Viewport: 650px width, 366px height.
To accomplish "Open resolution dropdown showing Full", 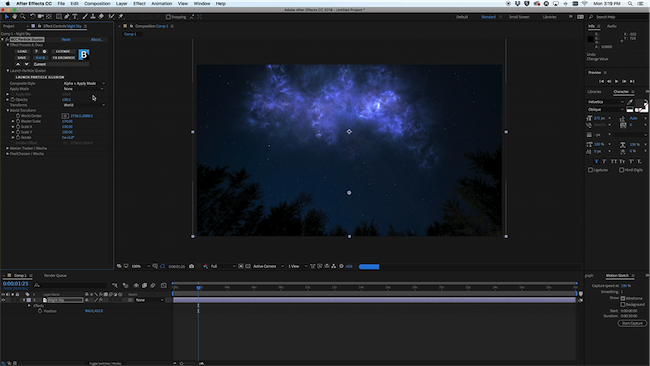I will pyautogui.click(x=223, y=266).
